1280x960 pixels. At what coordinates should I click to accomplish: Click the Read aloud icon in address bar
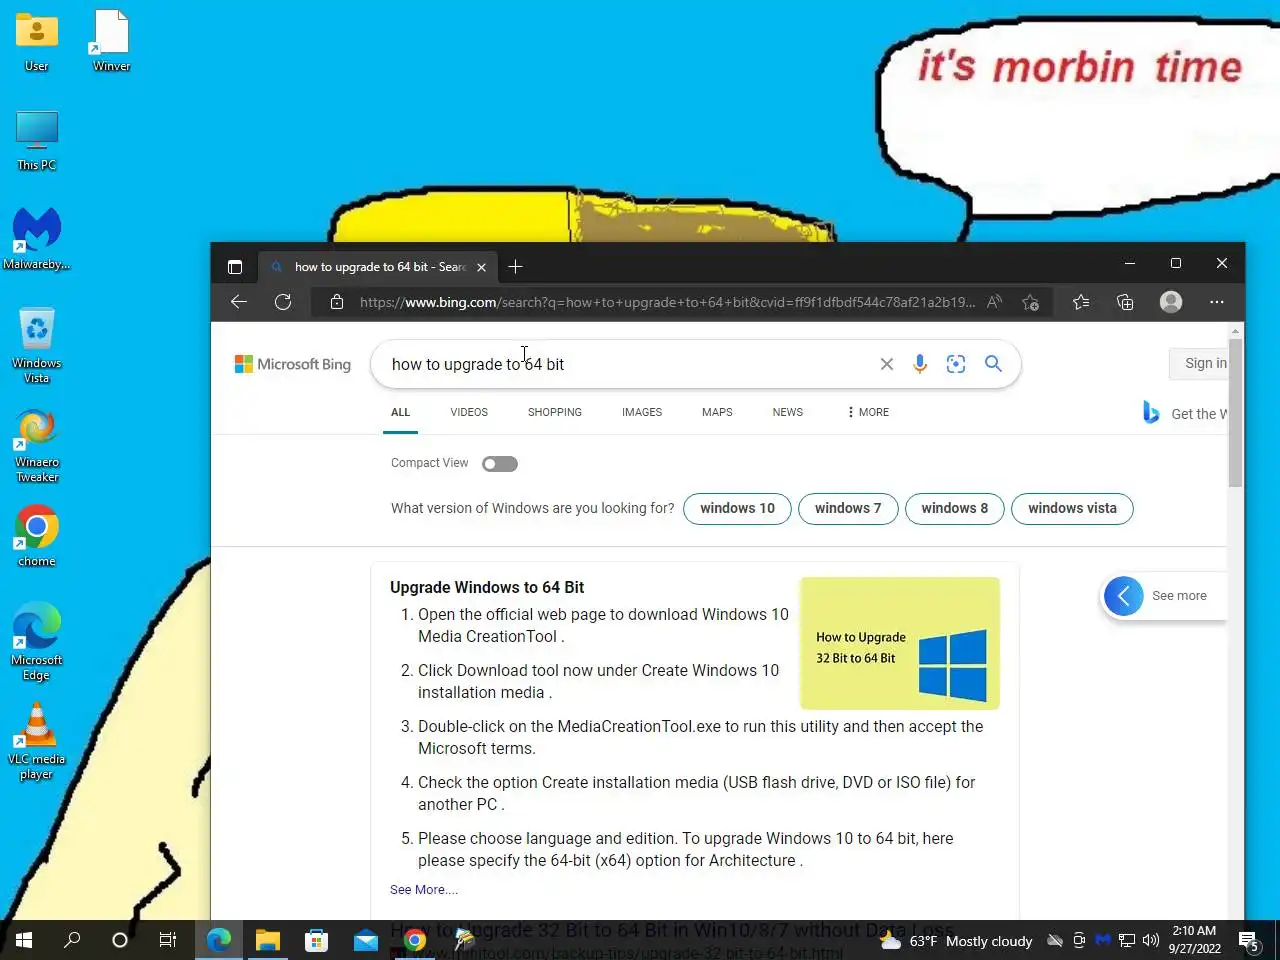994,302
